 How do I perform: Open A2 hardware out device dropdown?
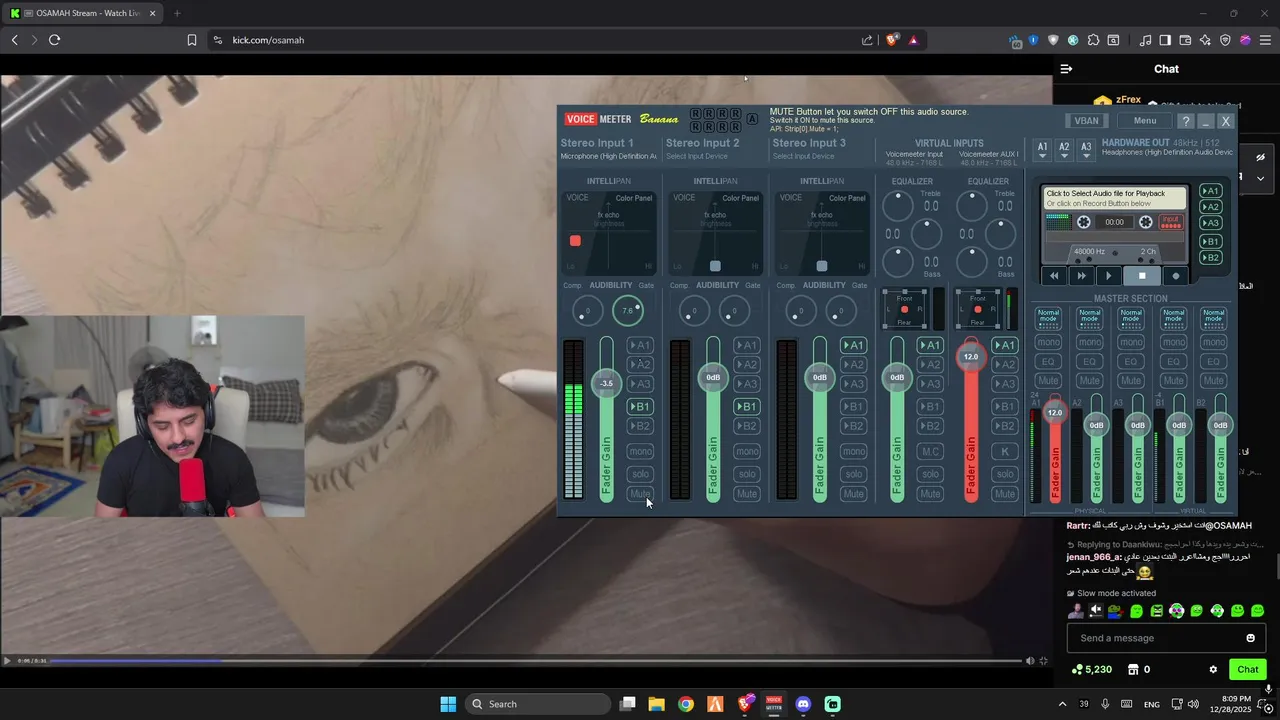click(x=1064, y=150)
